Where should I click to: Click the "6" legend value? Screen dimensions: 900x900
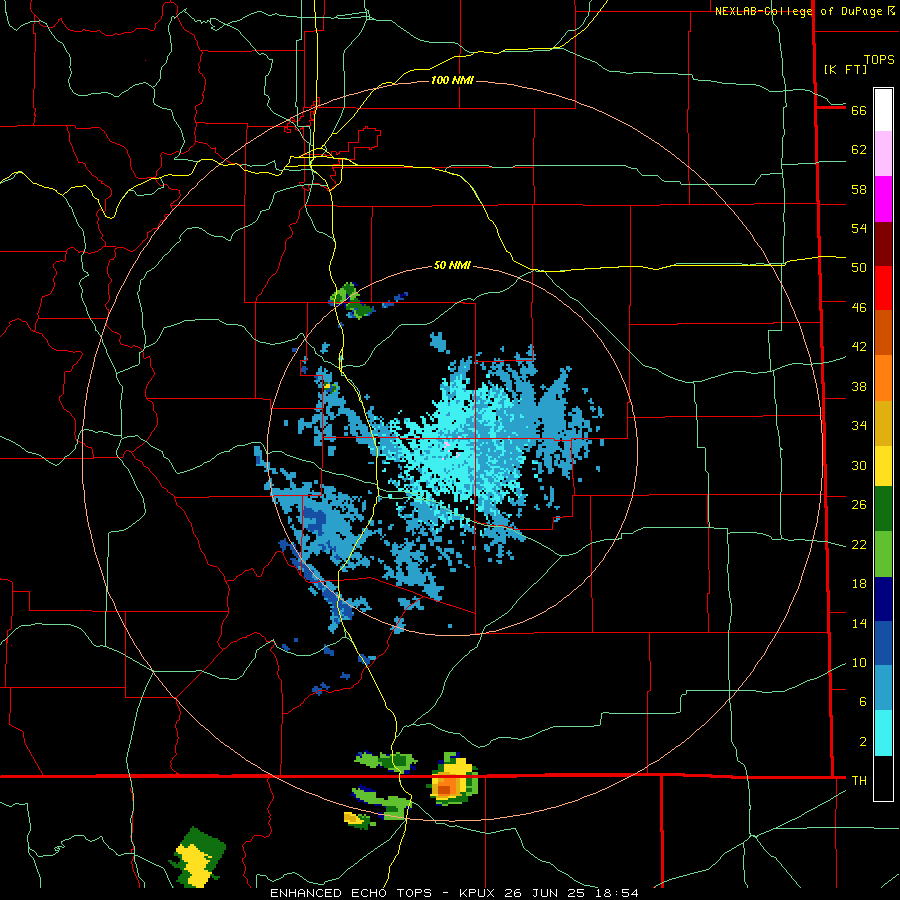tap(863, 702)
